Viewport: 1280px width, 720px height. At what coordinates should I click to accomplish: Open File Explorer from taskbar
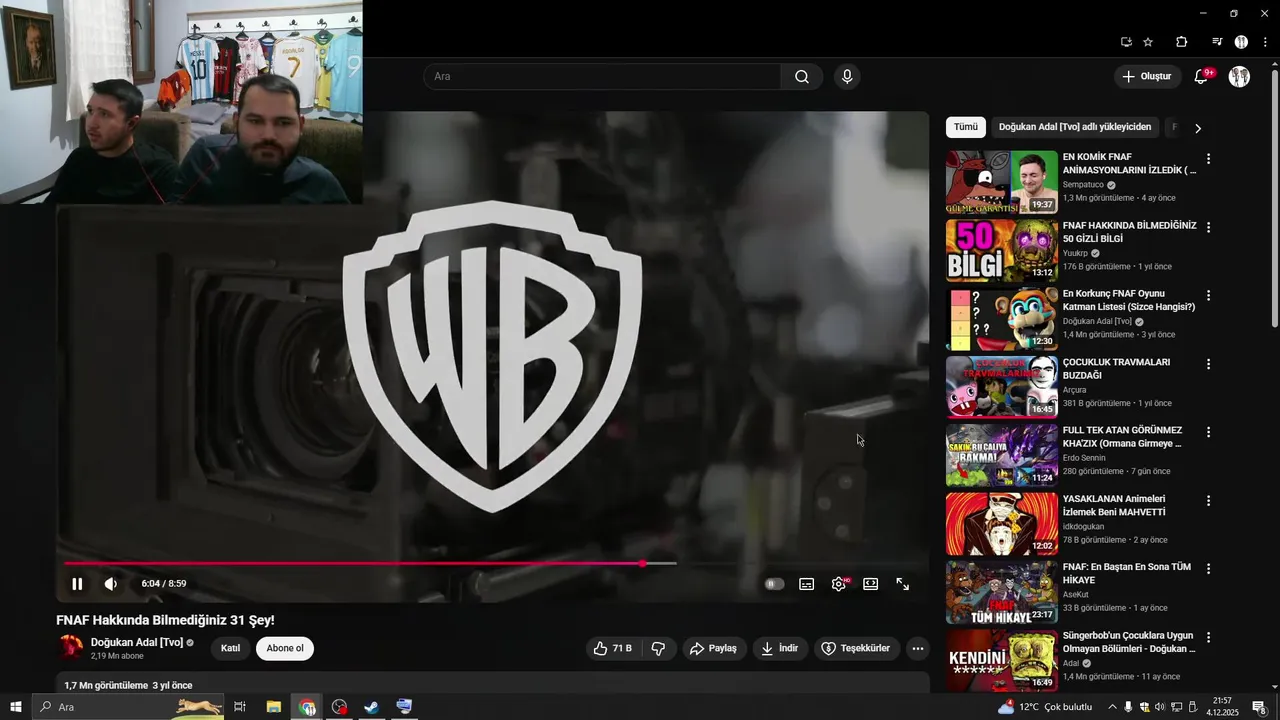[x=274, y=707]
